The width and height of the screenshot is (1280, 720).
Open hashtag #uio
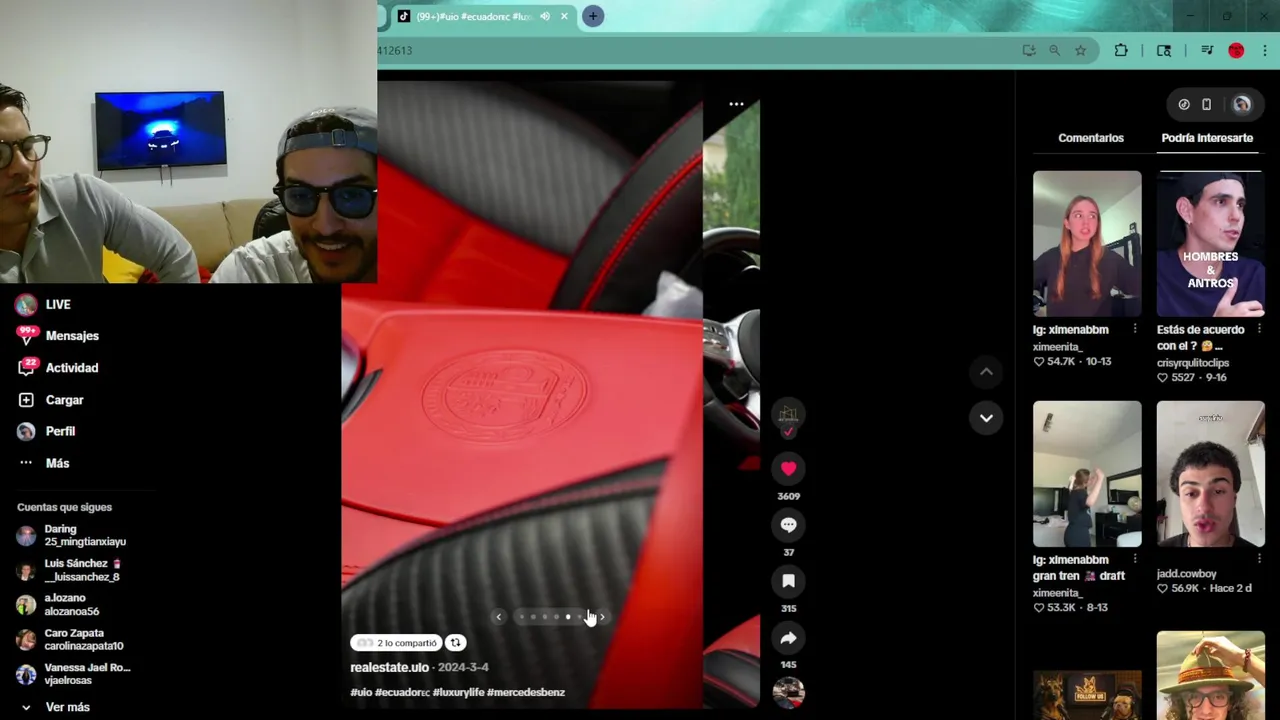tap(361, 692)
